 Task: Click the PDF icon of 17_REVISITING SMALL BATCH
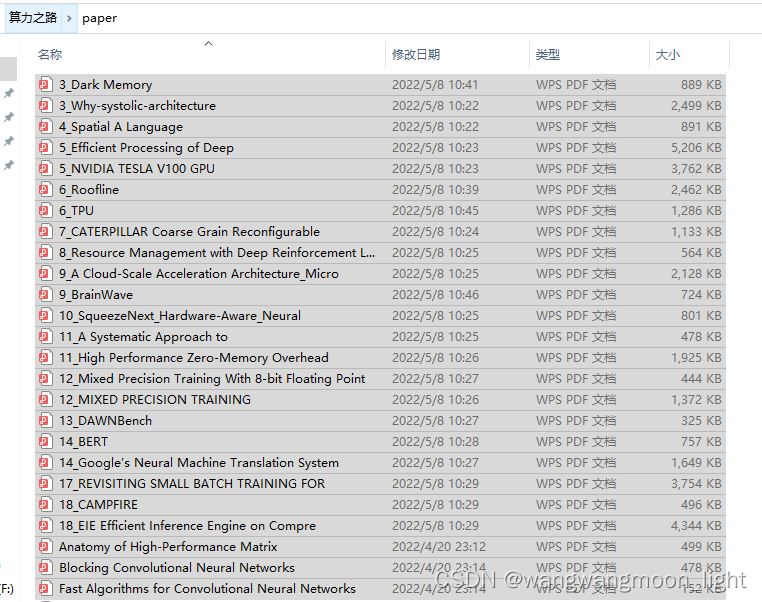click(45, 483)
